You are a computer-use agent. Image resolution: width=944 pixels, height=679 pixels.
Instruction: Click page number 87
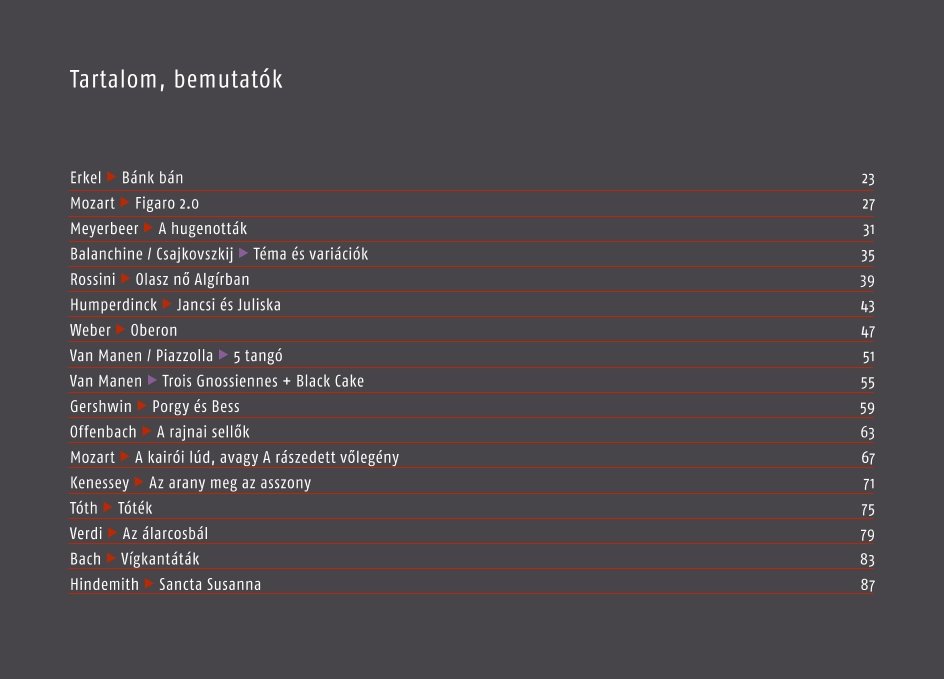pyautogui.click(x=868, y=585)
